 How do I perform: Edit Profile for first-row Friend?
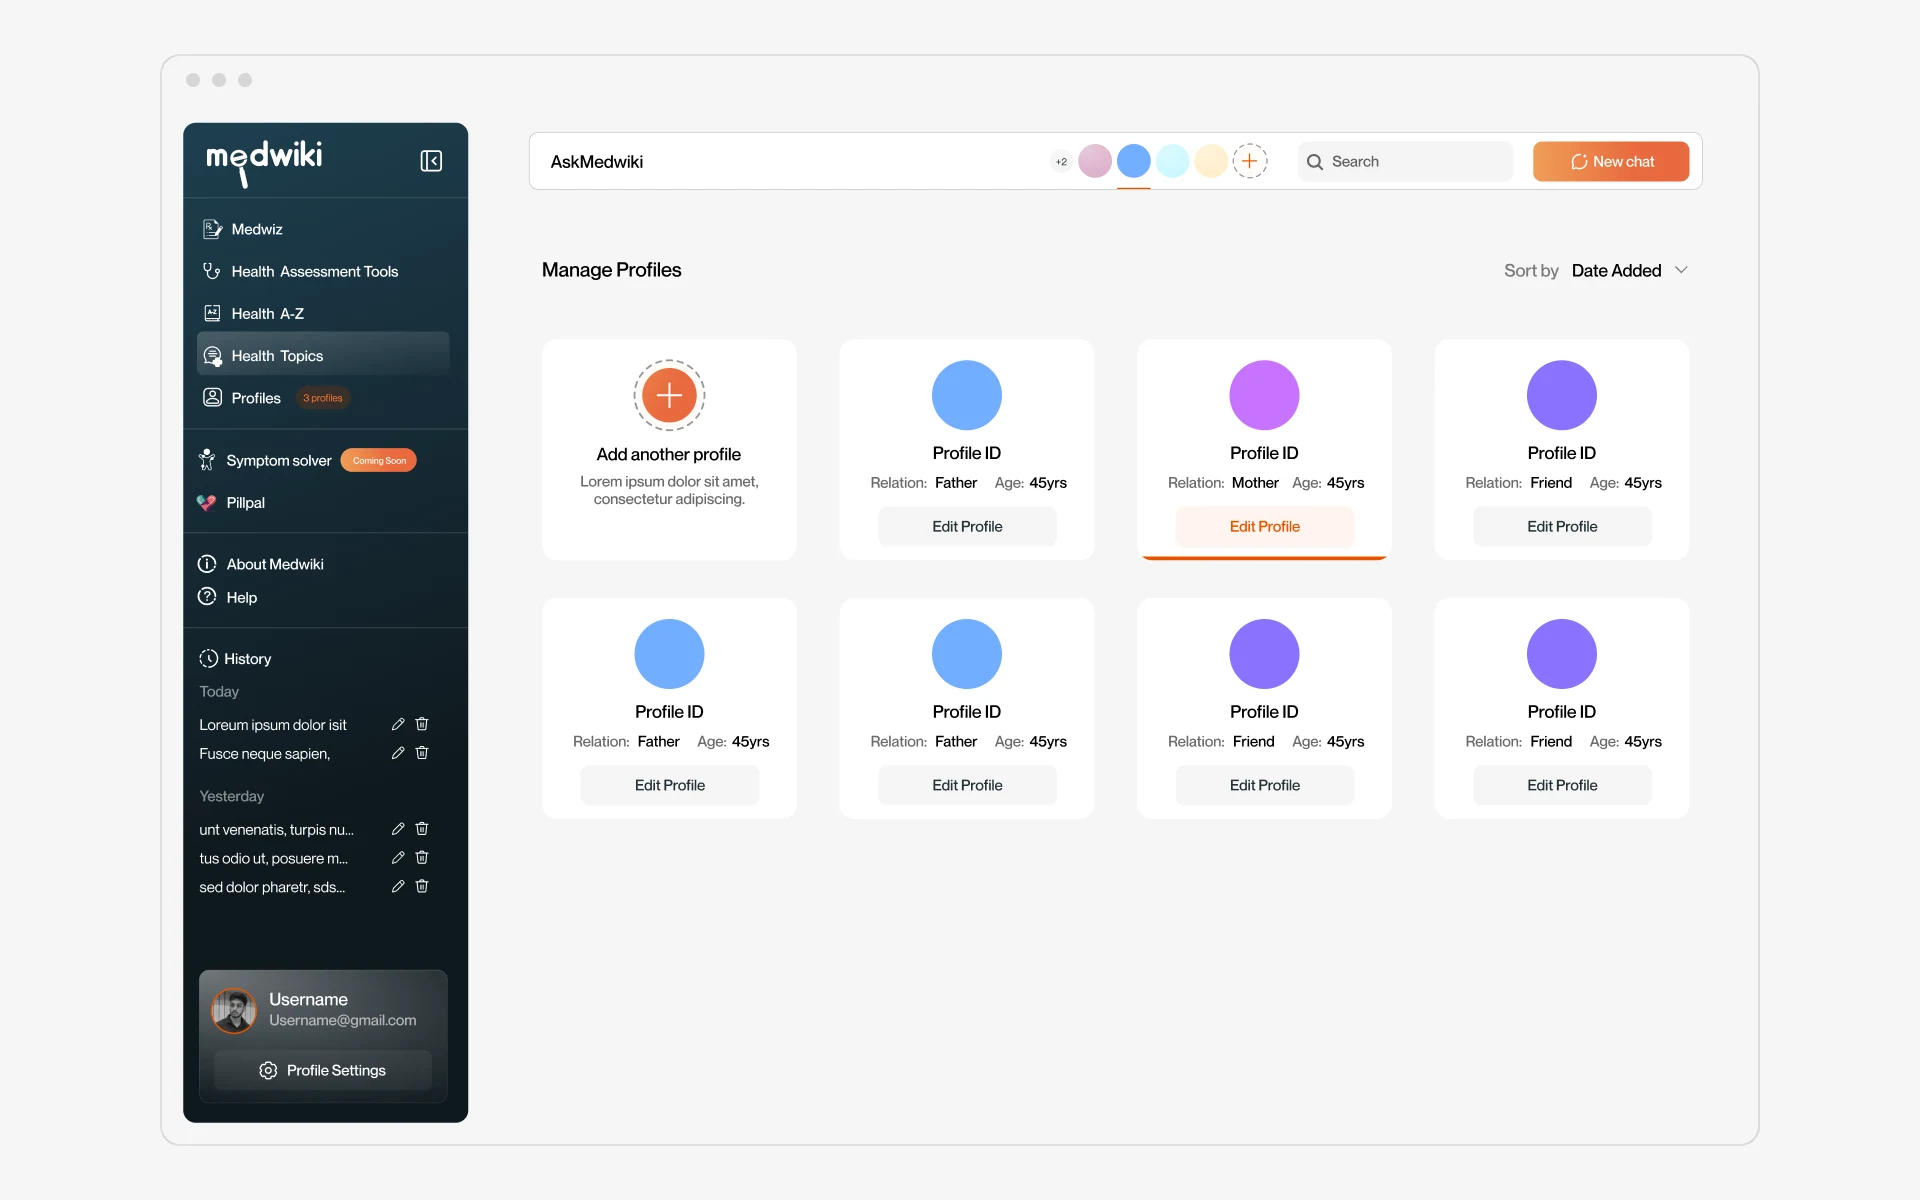click(x=1562, y=526)
